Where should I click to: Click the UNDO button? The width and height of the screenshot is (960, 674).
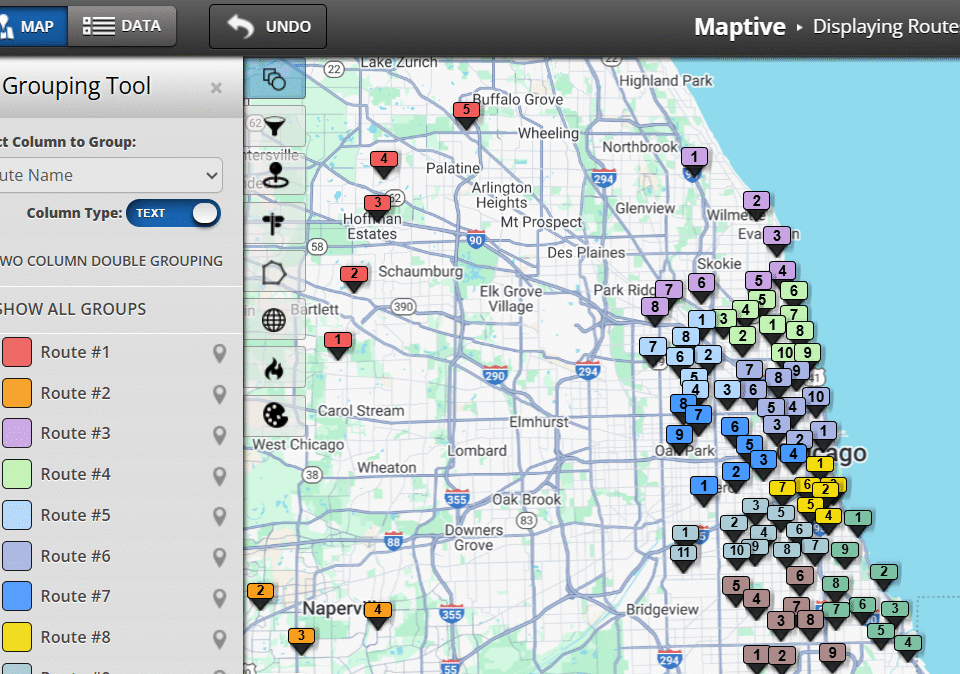coord(268,27)
